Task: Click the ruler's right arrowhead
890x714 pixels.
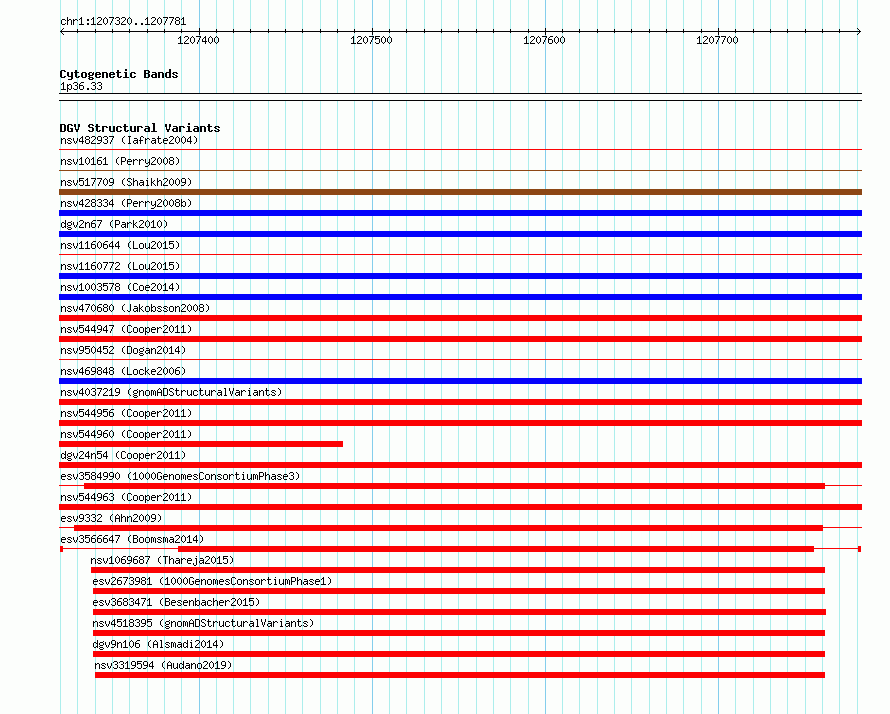Action: (x=859, y=32)
